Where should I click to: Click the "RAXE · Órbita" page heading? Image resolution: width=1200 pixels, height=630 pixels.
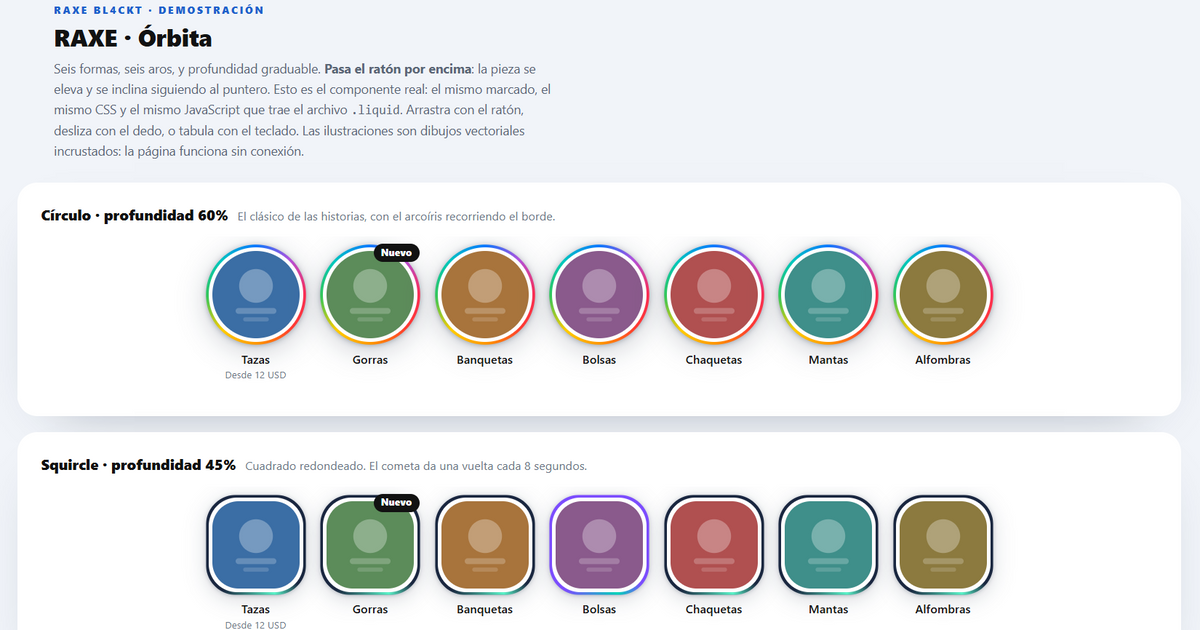133,39
